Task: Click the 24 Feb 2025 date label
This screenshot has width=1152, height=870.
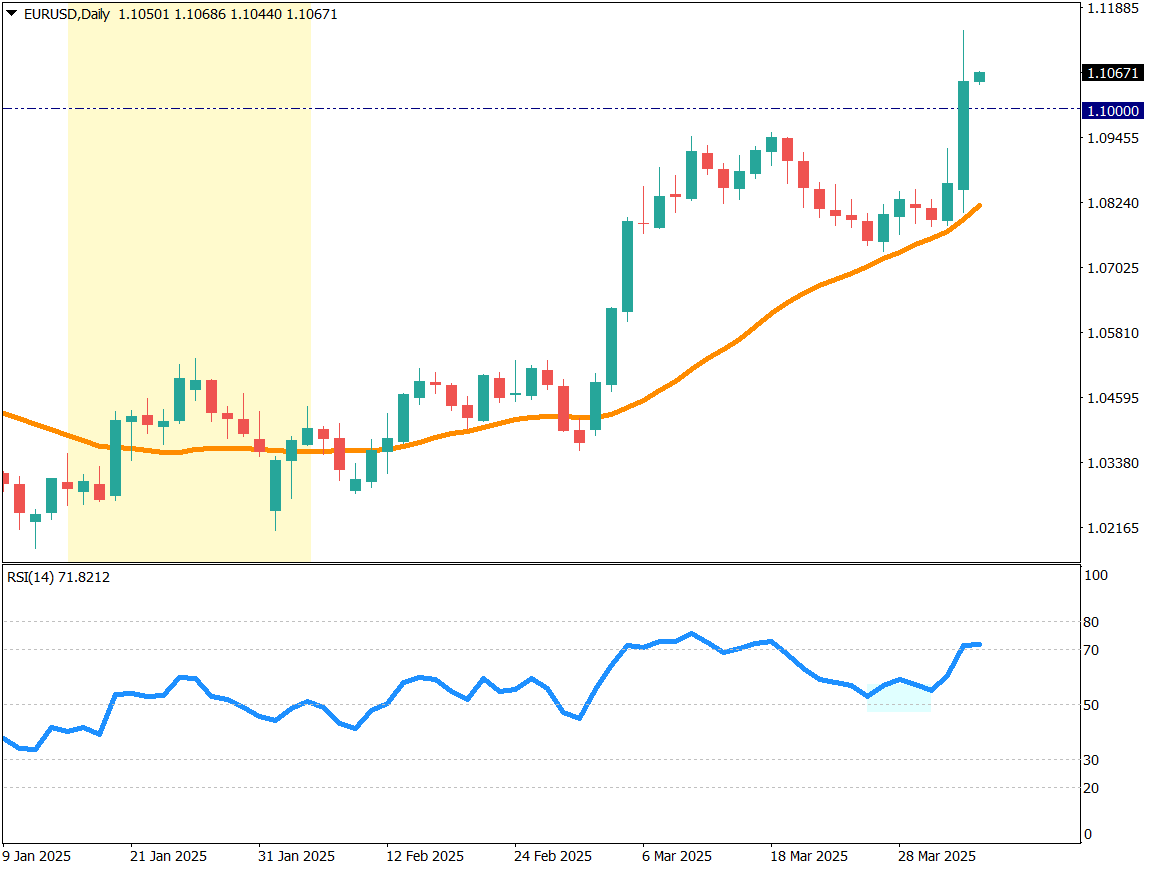Action: click(553, 857)
